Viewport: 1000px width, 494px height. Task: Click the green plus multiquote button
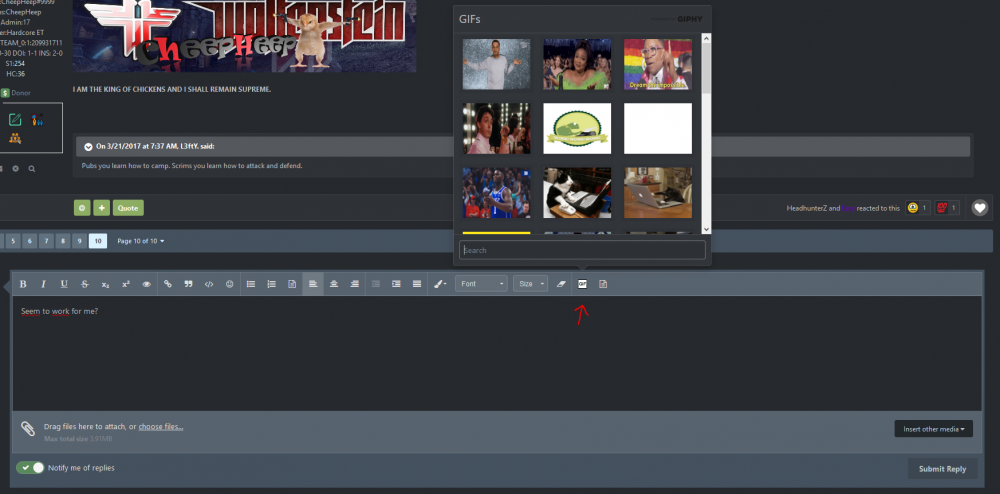[101, 208]
